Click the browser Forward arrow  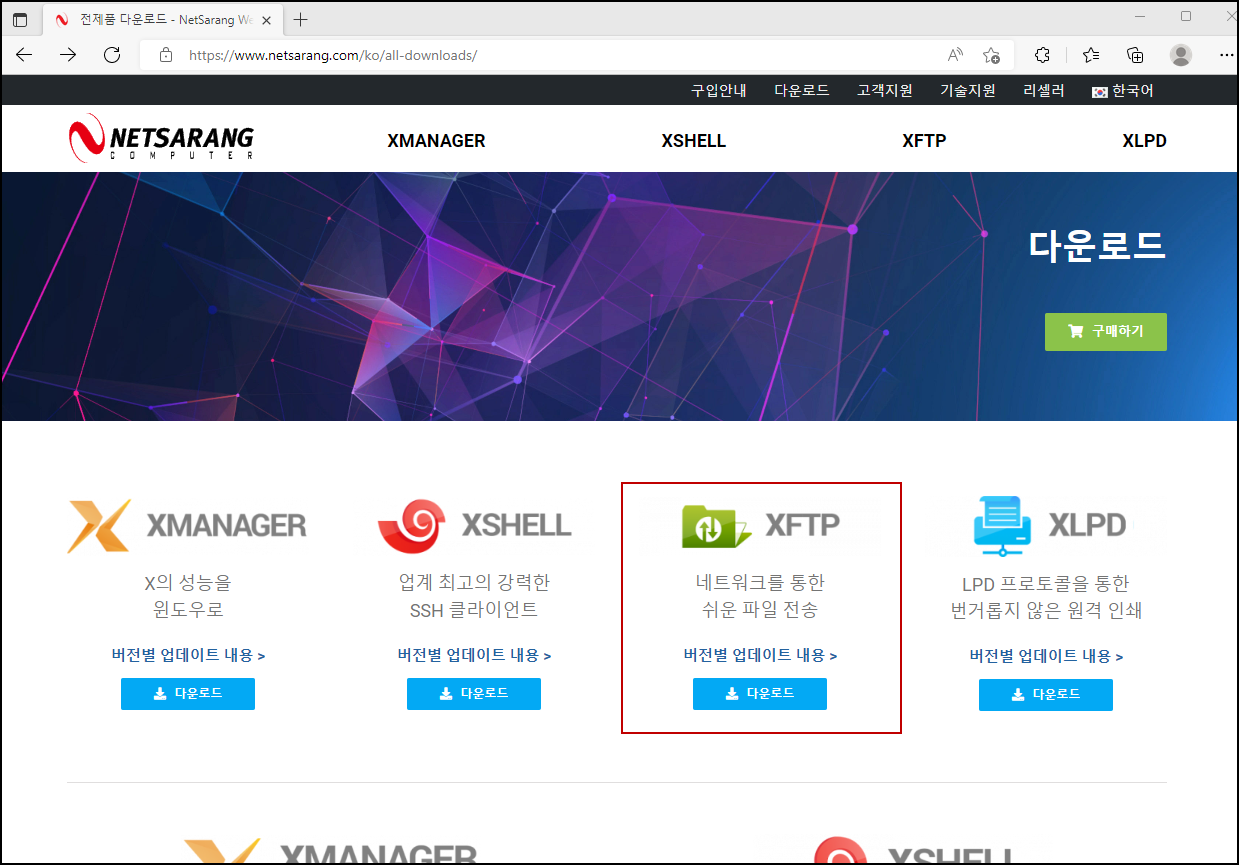pos(68,55)
